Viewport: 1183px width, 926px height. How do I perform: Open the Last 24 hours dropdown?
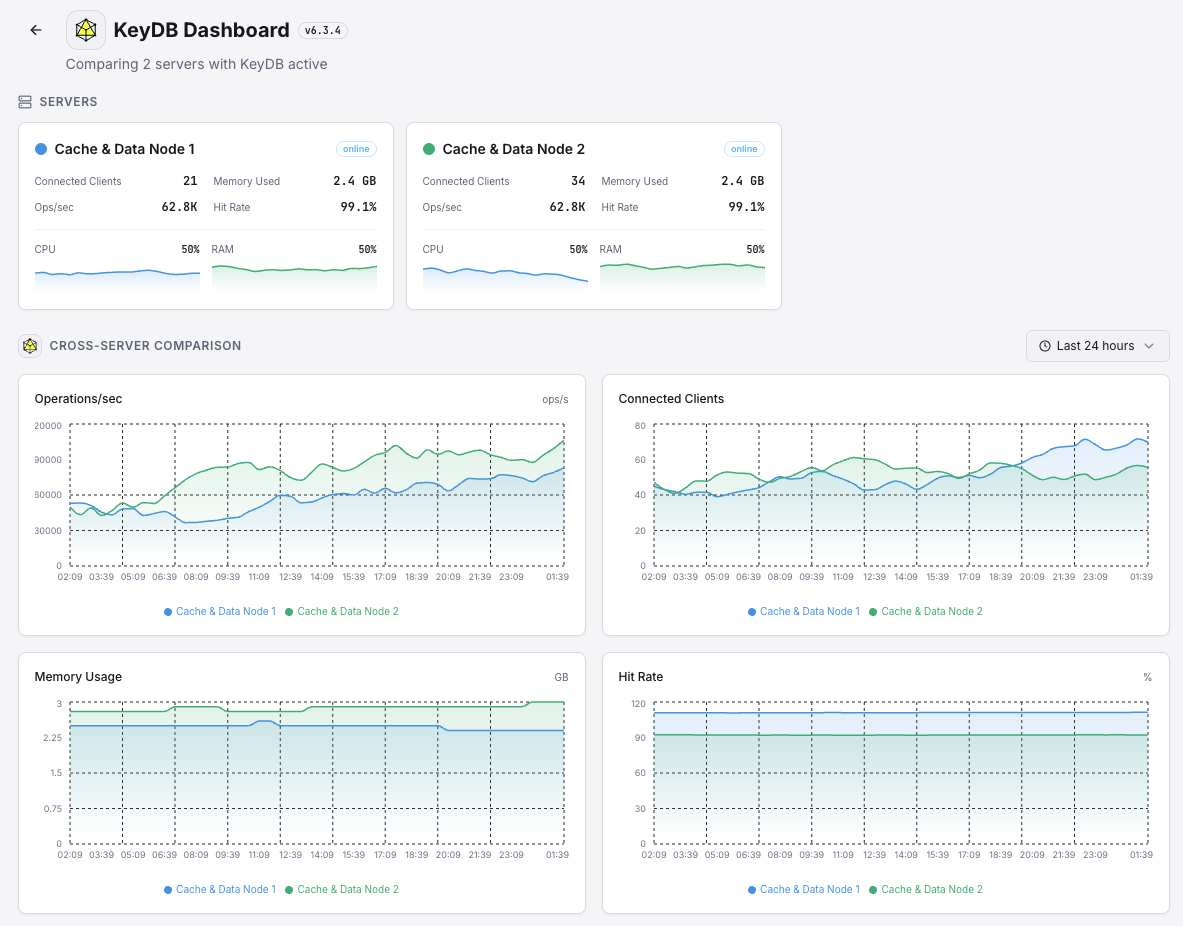[1097, 346]
